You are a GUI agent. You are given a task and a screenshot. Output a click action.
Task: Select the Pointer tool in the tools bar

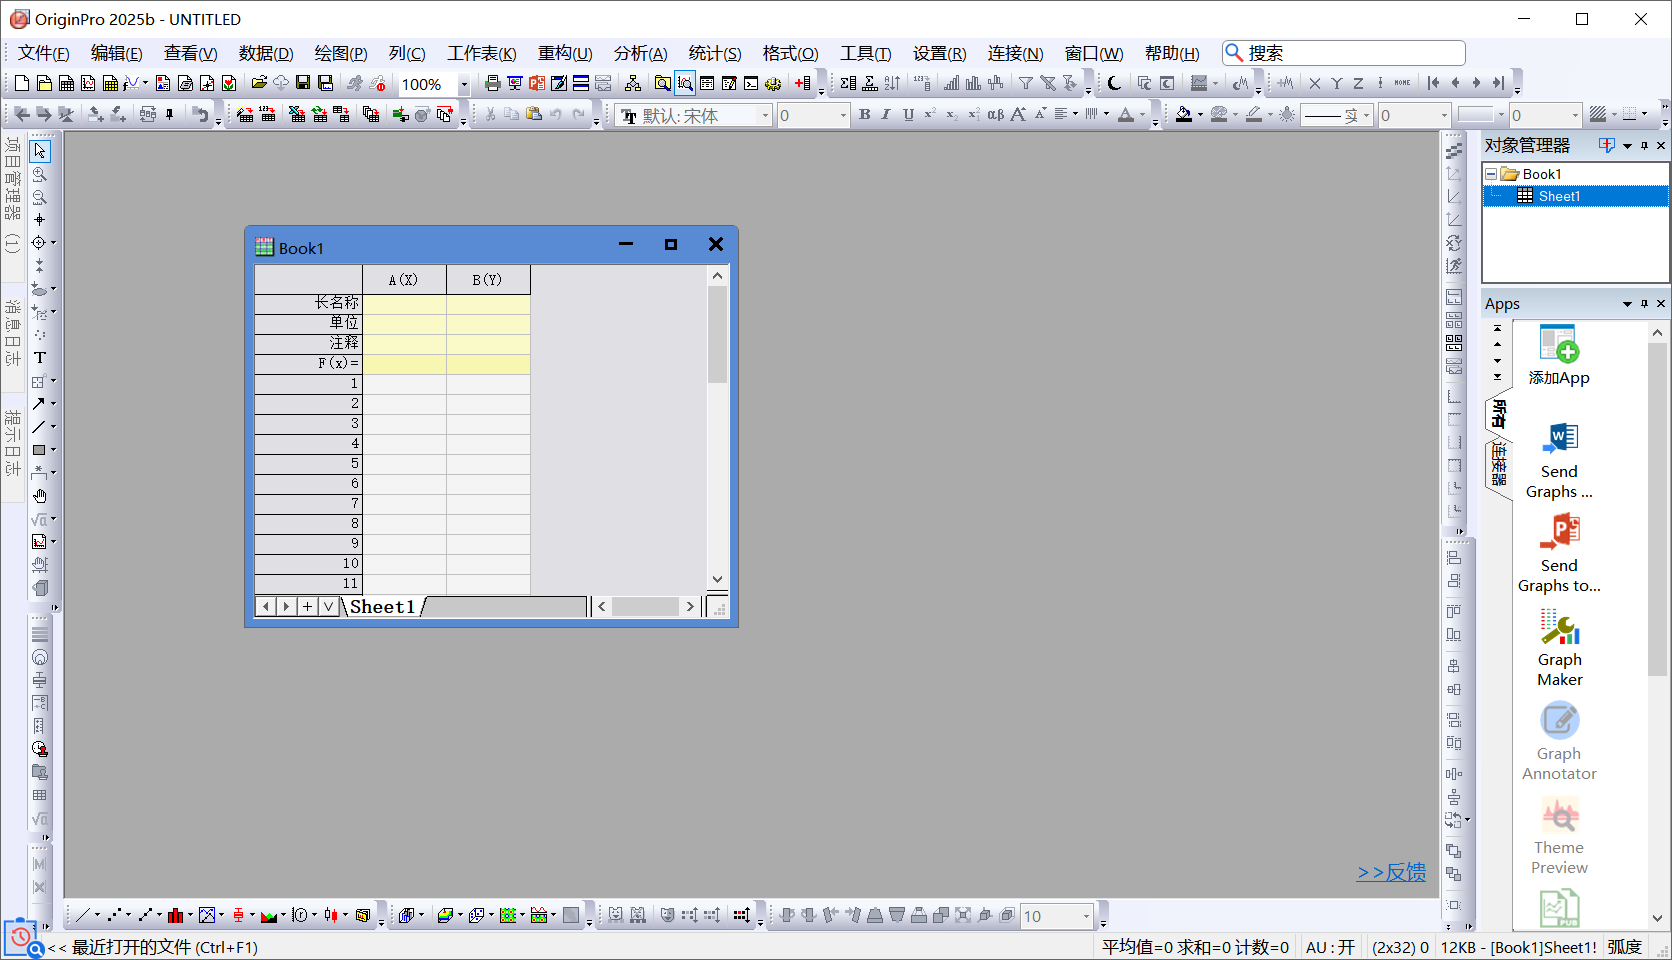(x=40, y=151)
